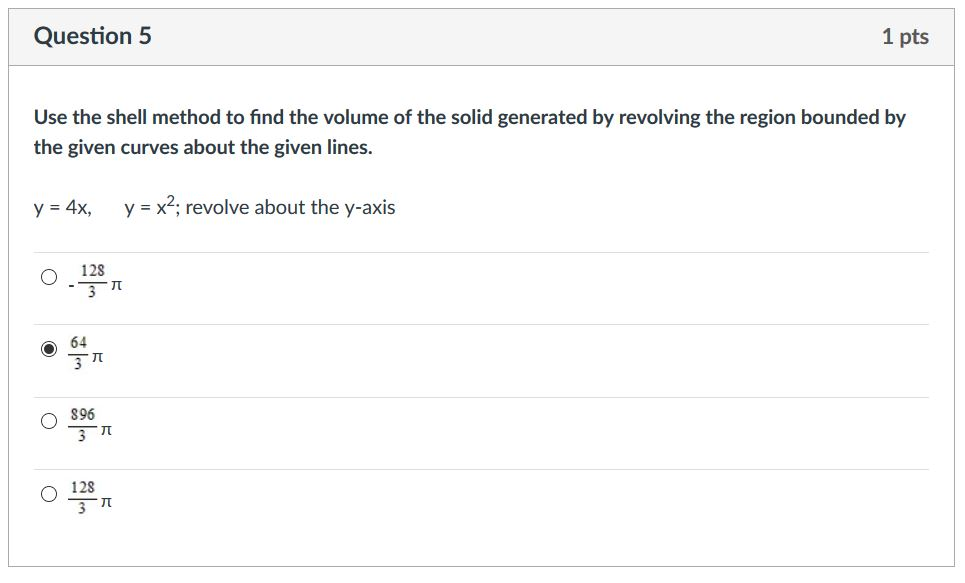Click the first empty radio circle
The height and width of the screenshot is (583, 965).
coord(47,277)
